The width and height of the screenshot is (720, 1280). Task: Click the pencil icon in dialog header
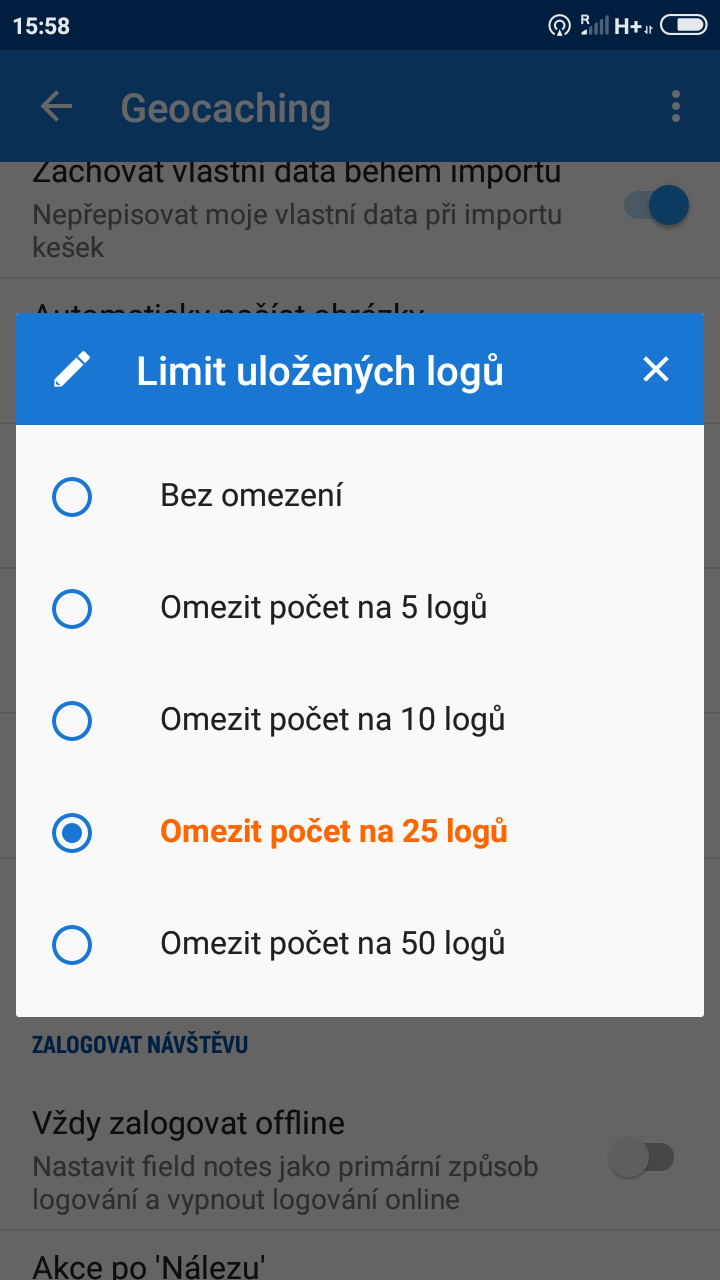tap(72, 370)
